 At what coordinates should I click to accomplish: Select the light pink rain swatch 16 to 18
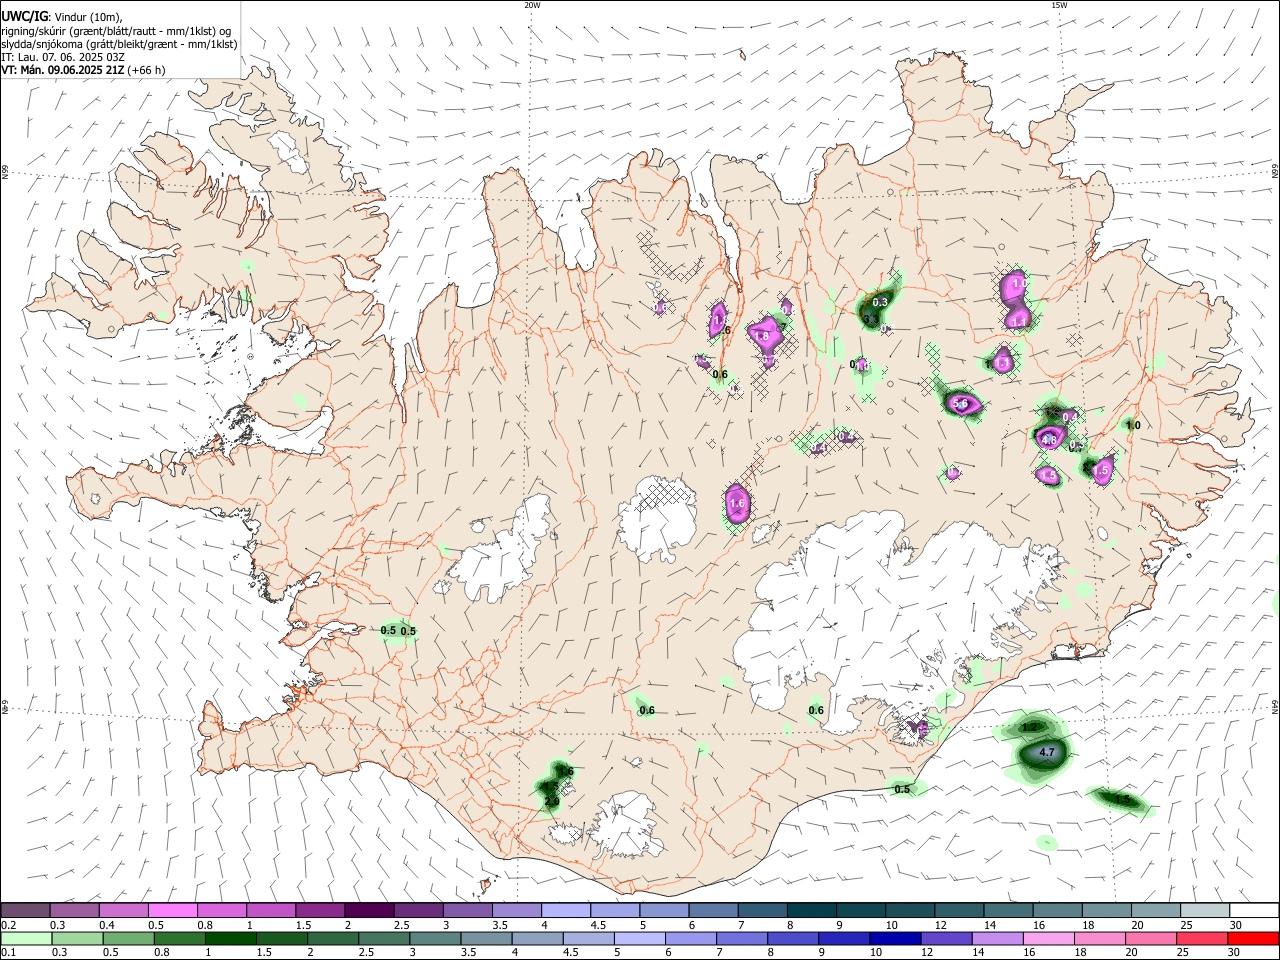pos(1049,938)
